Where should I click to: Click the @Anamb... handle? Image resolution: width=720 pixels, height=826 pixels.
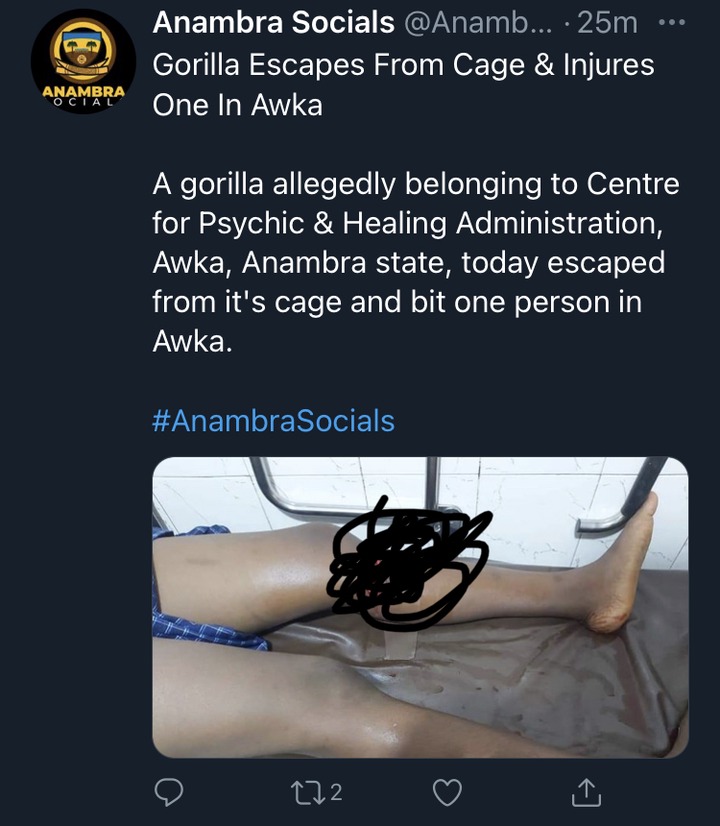[478, 23]
